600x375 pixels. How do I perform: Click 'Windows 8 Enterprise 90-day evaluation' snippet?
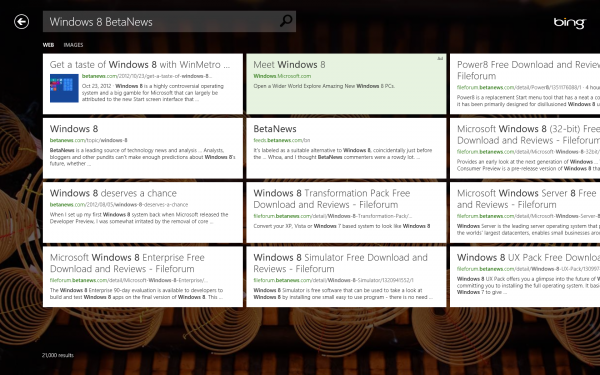pos(136,293)
